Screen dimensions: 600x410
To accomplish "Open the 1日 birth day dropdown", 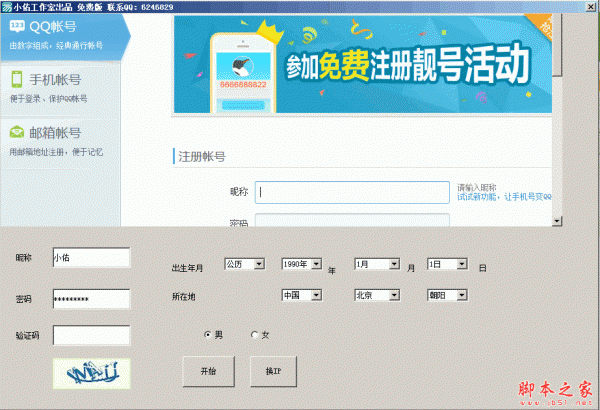I will coord(447,264).
